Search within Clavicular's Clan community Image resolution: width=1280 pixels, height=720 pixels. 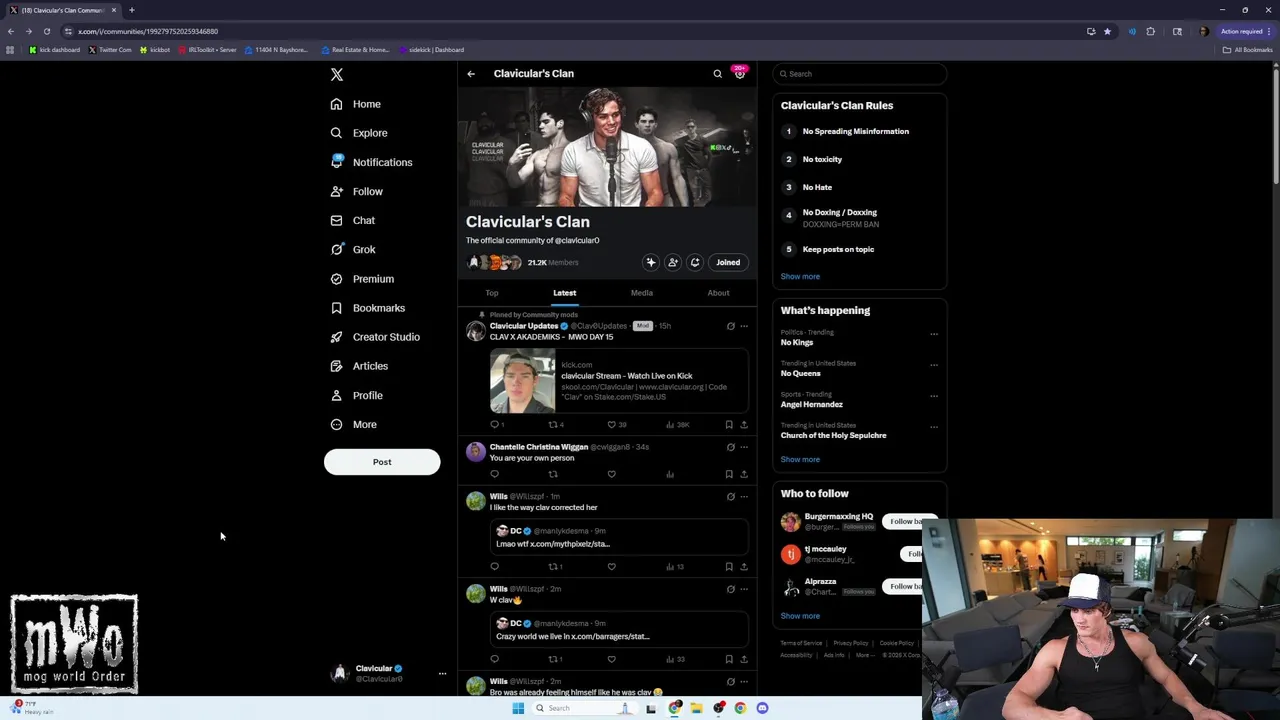pos(717,74)
